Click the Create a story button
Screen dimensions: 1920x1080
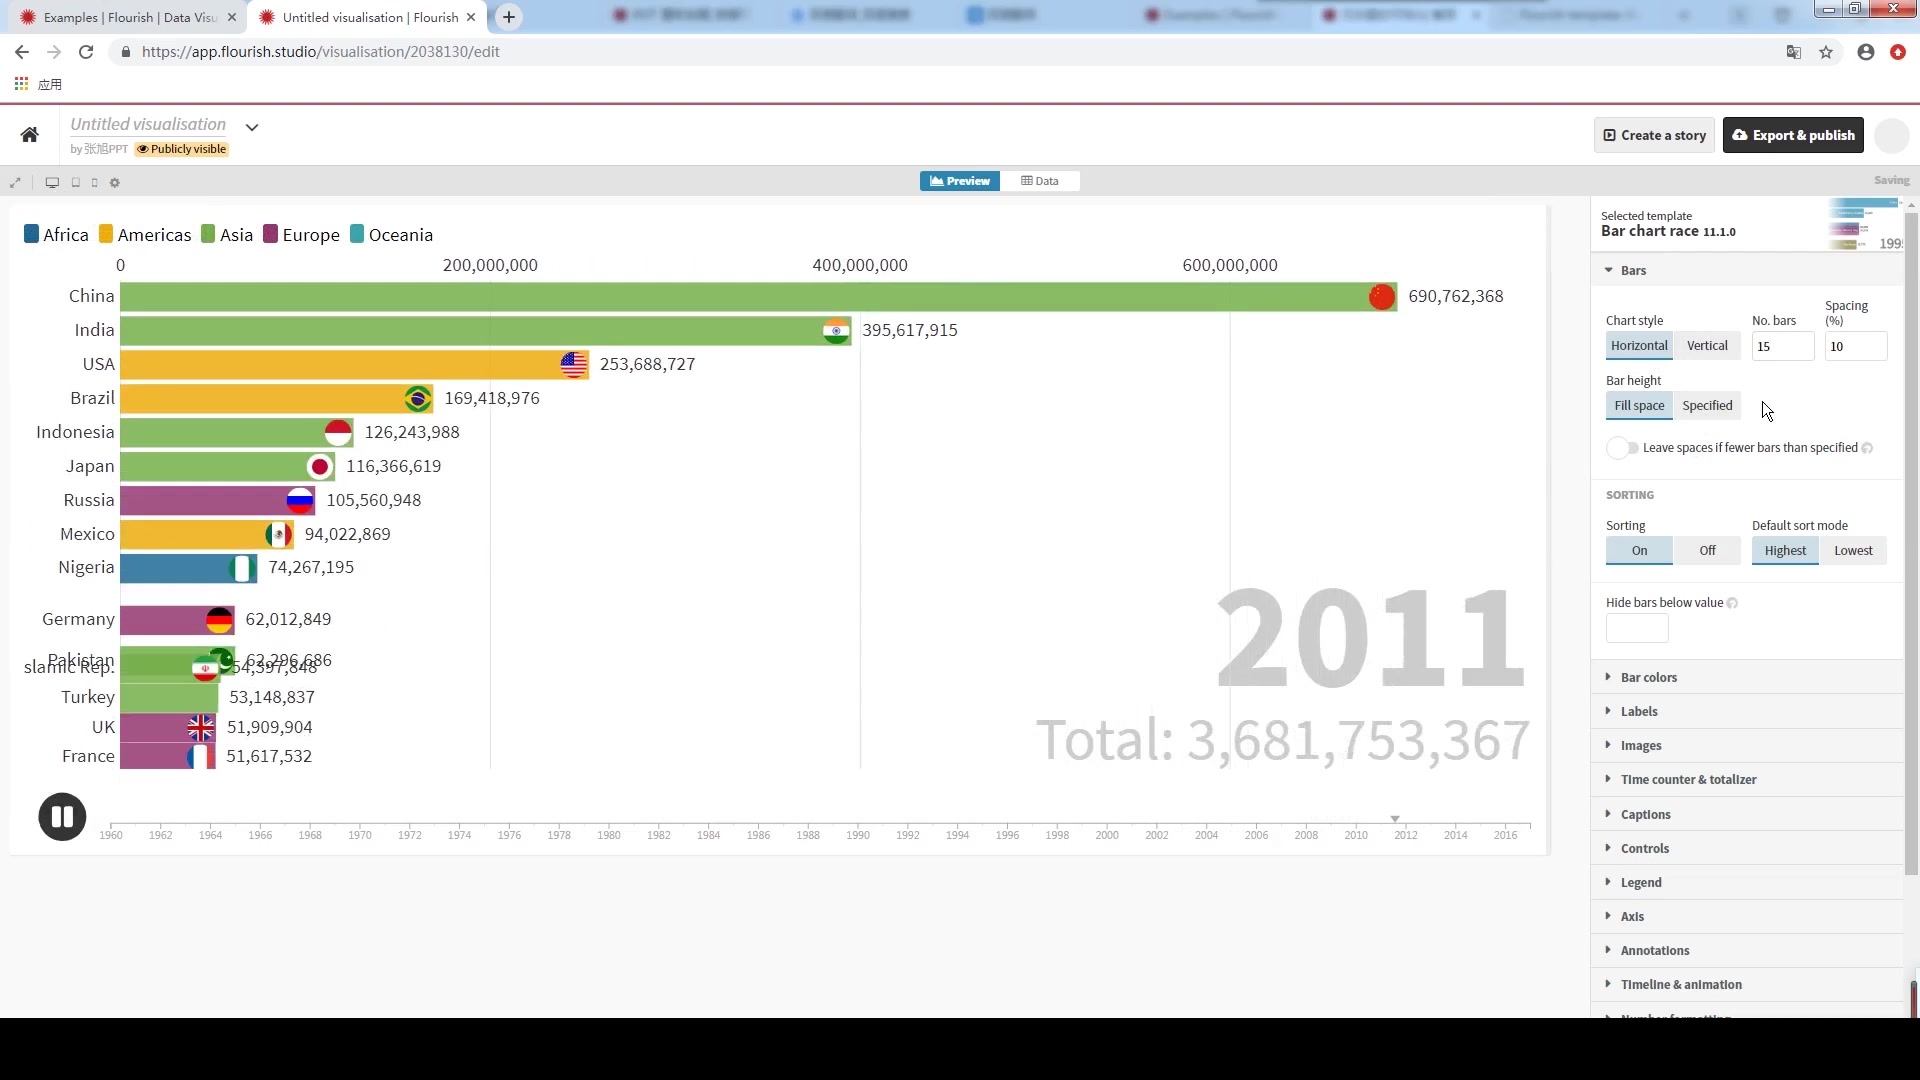click(x=1654, y=135)
